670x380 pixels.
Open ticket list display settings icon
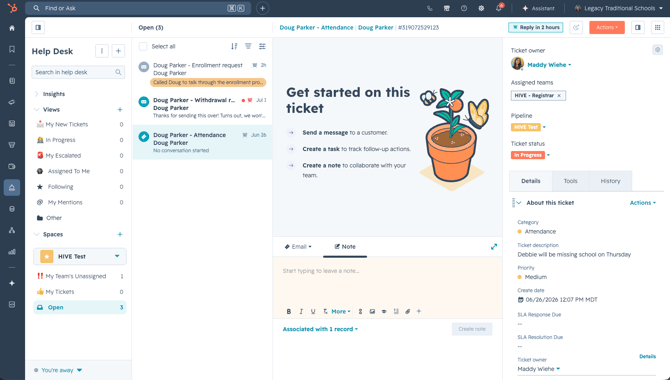pyautogui.click(x=262, y=46)
